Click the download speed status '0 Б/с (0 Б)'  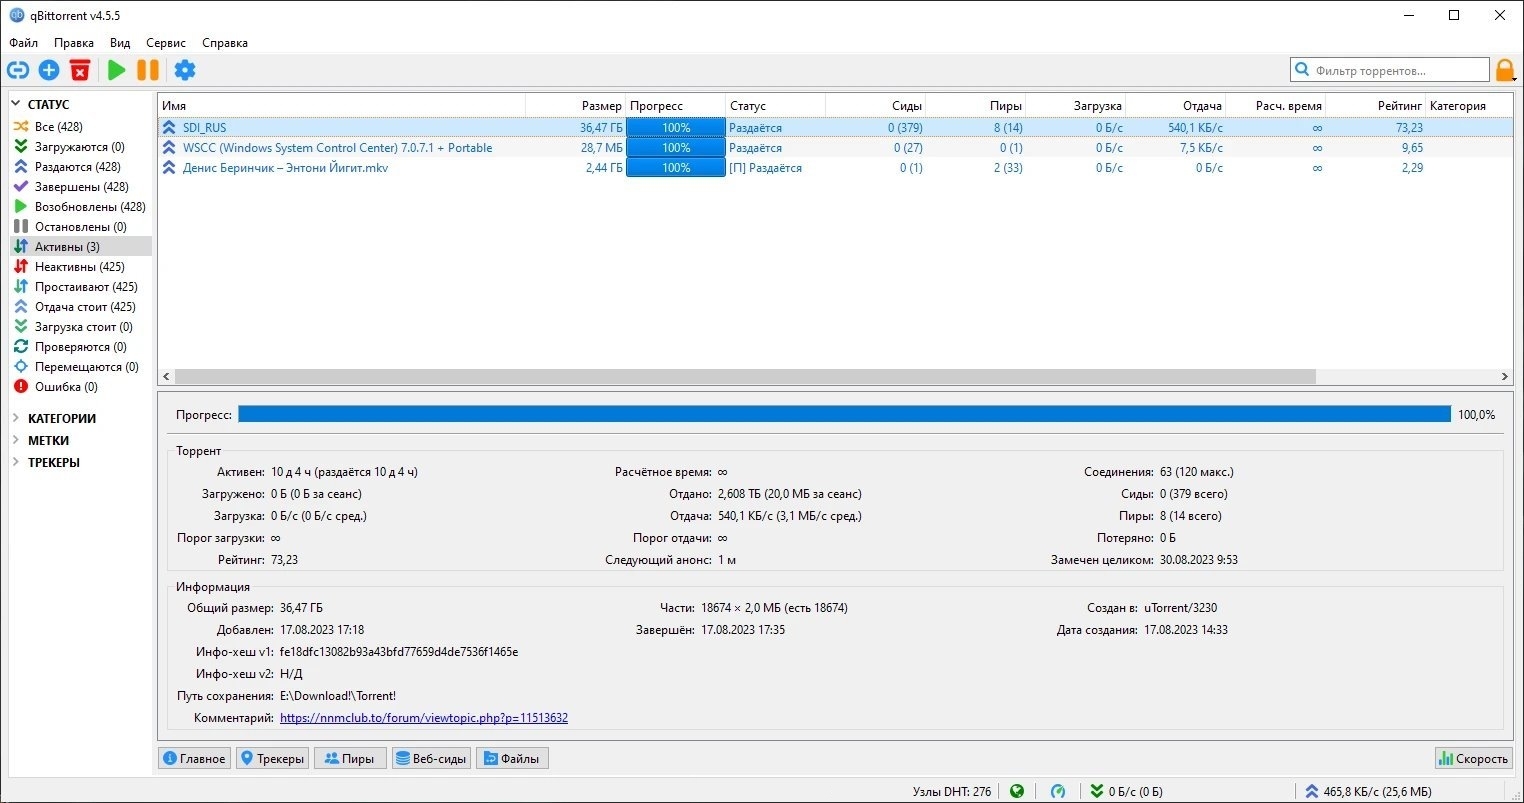pos(1127,791)
